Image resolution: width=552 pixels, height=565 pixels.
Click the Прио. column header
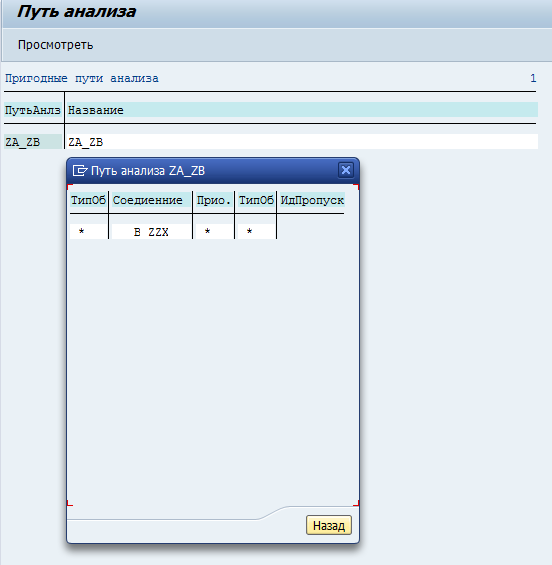[x=214, y=200]
